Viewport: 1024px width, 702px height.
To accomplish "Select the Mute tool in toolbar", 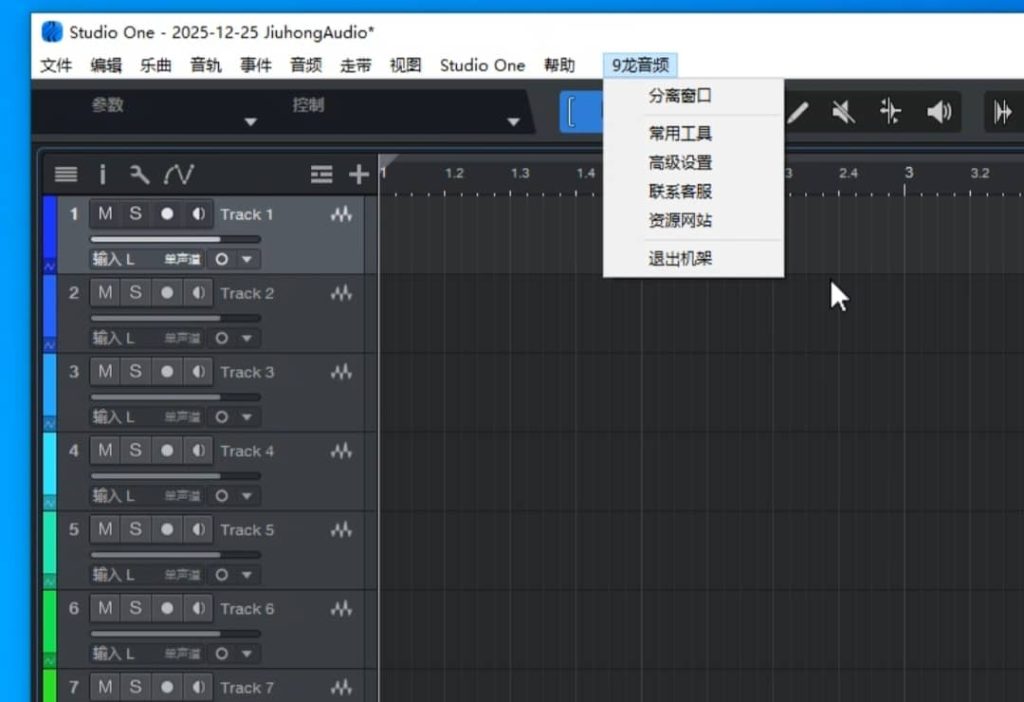I will [843, 112].
